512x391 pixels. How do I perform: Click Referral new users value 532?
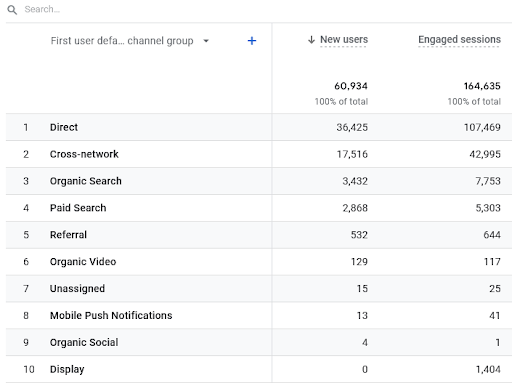coord(359,235)
